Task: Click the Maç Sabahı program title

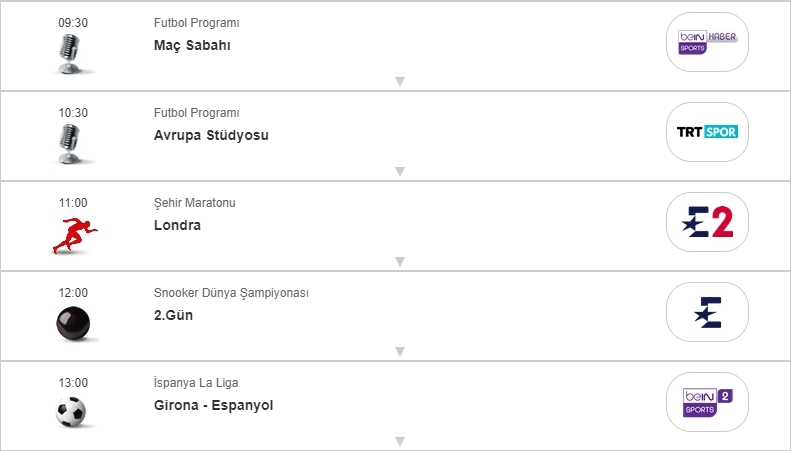Action: (x=192, y=45)
